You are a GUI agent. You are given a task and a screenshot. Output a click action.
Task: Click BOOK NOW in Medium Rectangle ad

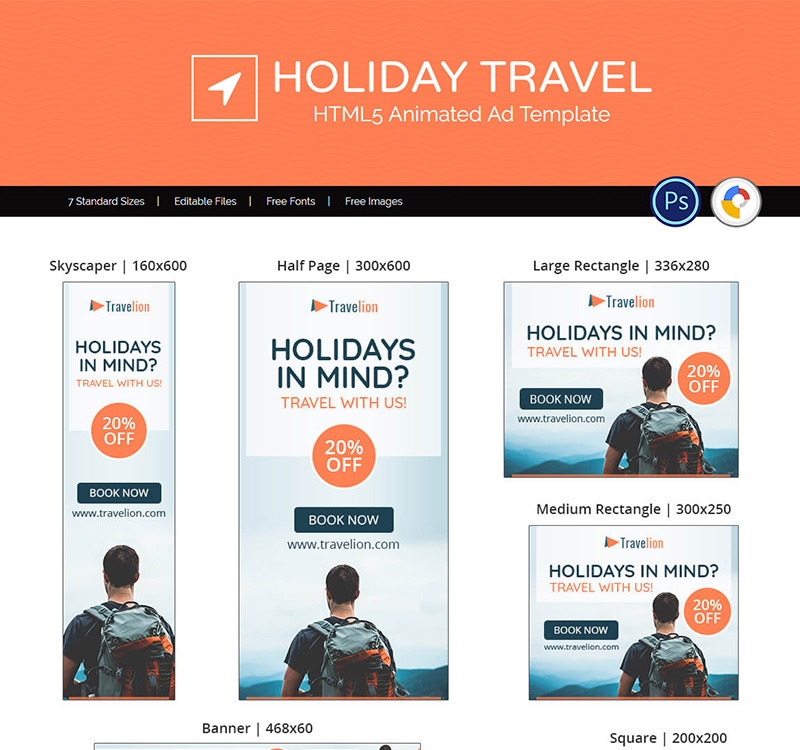(x=581, y=630)
